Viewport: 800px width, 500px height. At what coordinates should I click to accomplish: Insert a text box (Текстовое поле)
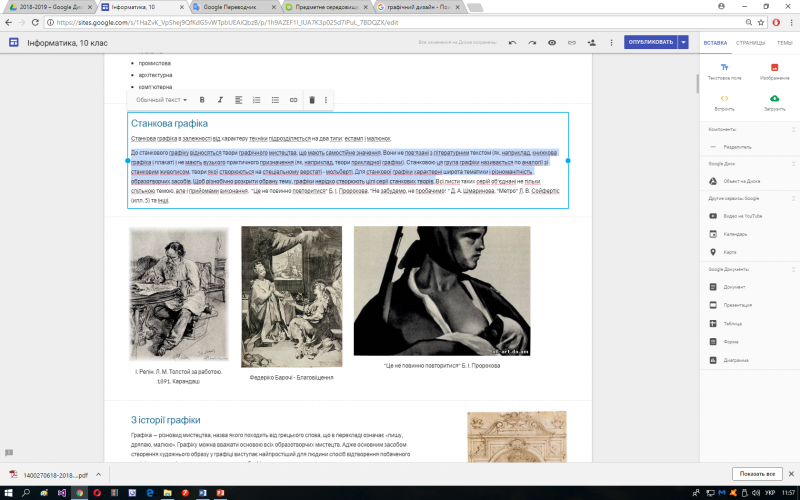pos(724,71)
